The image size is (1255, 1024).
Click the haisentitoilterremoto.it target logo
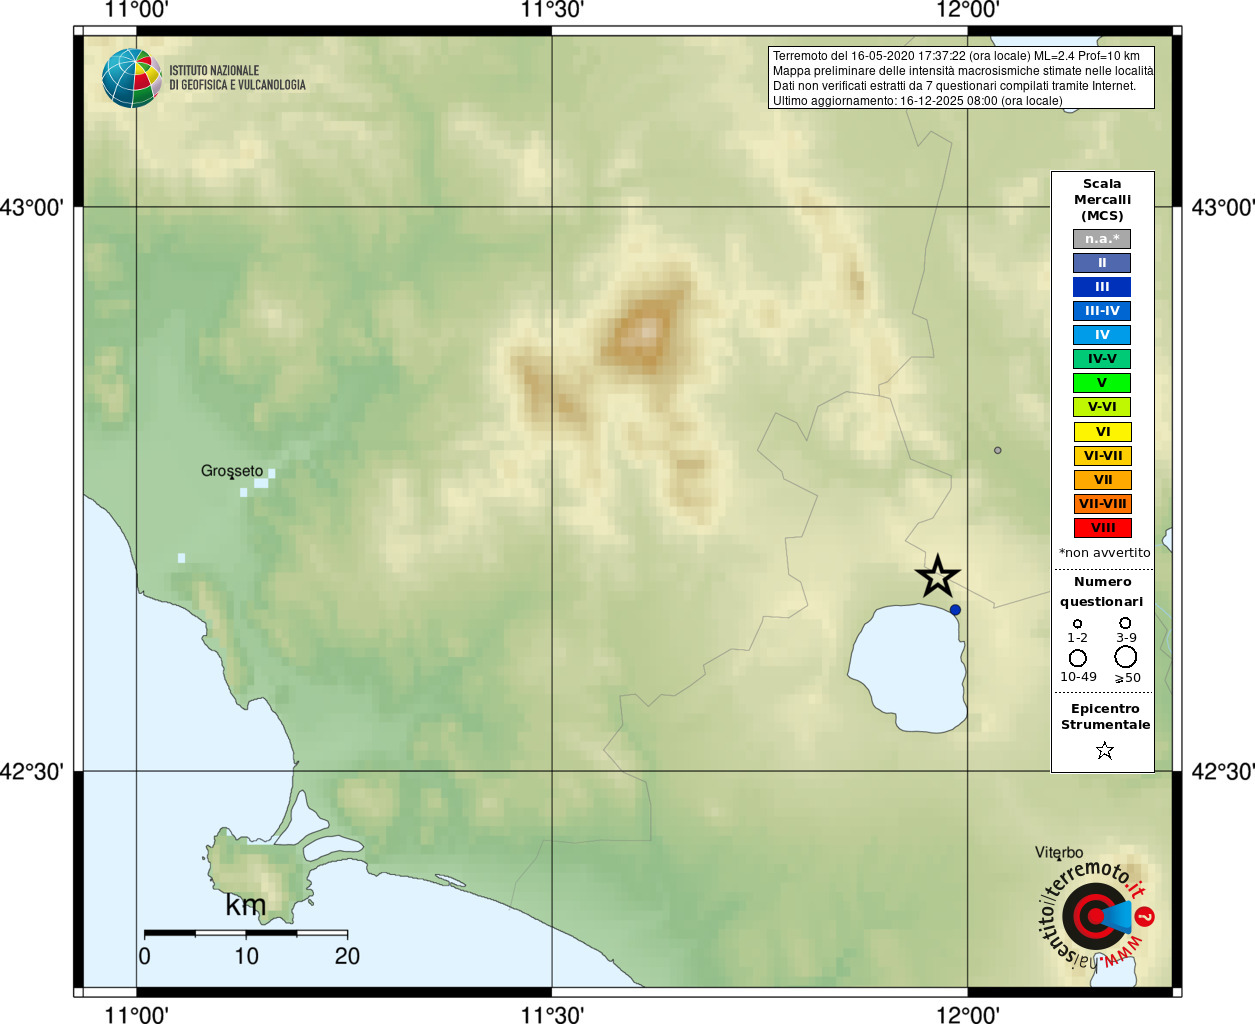1096,915
